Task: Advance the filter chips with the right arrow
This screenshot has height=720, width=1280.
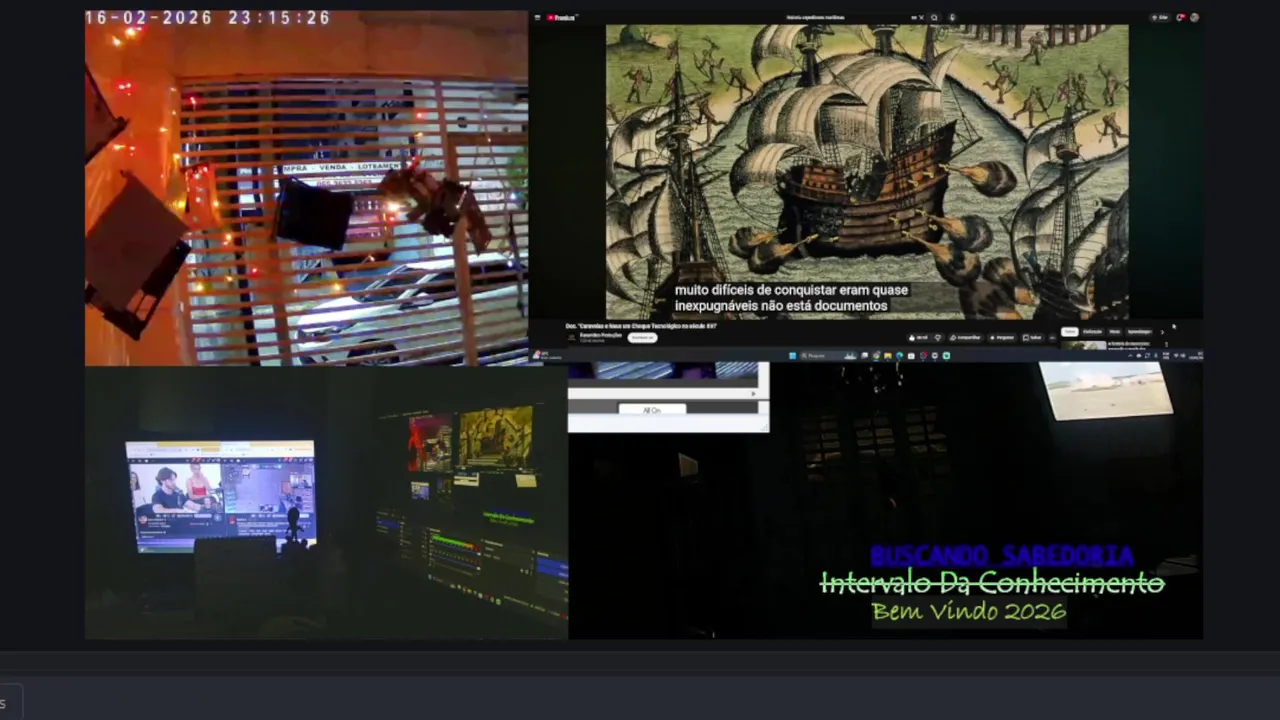Action: (x=1162, y=332)
